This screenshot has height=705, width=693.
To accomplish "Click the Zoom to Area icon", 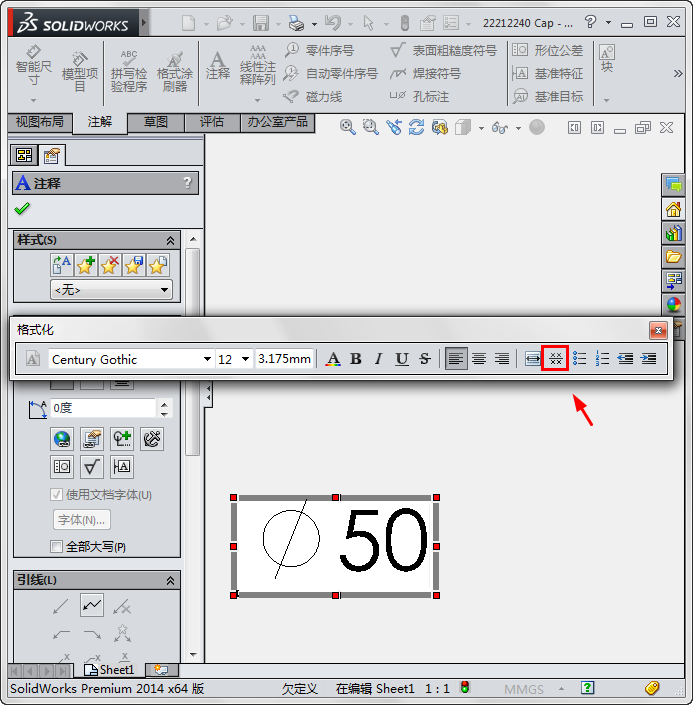I will tap(371, 128).
